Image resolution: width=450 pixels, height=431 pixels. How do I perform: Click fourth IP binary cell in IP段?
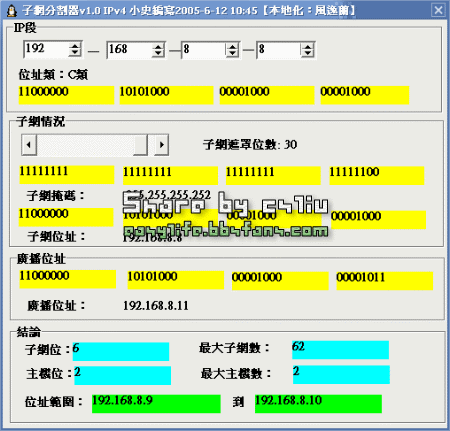[365, 95]
